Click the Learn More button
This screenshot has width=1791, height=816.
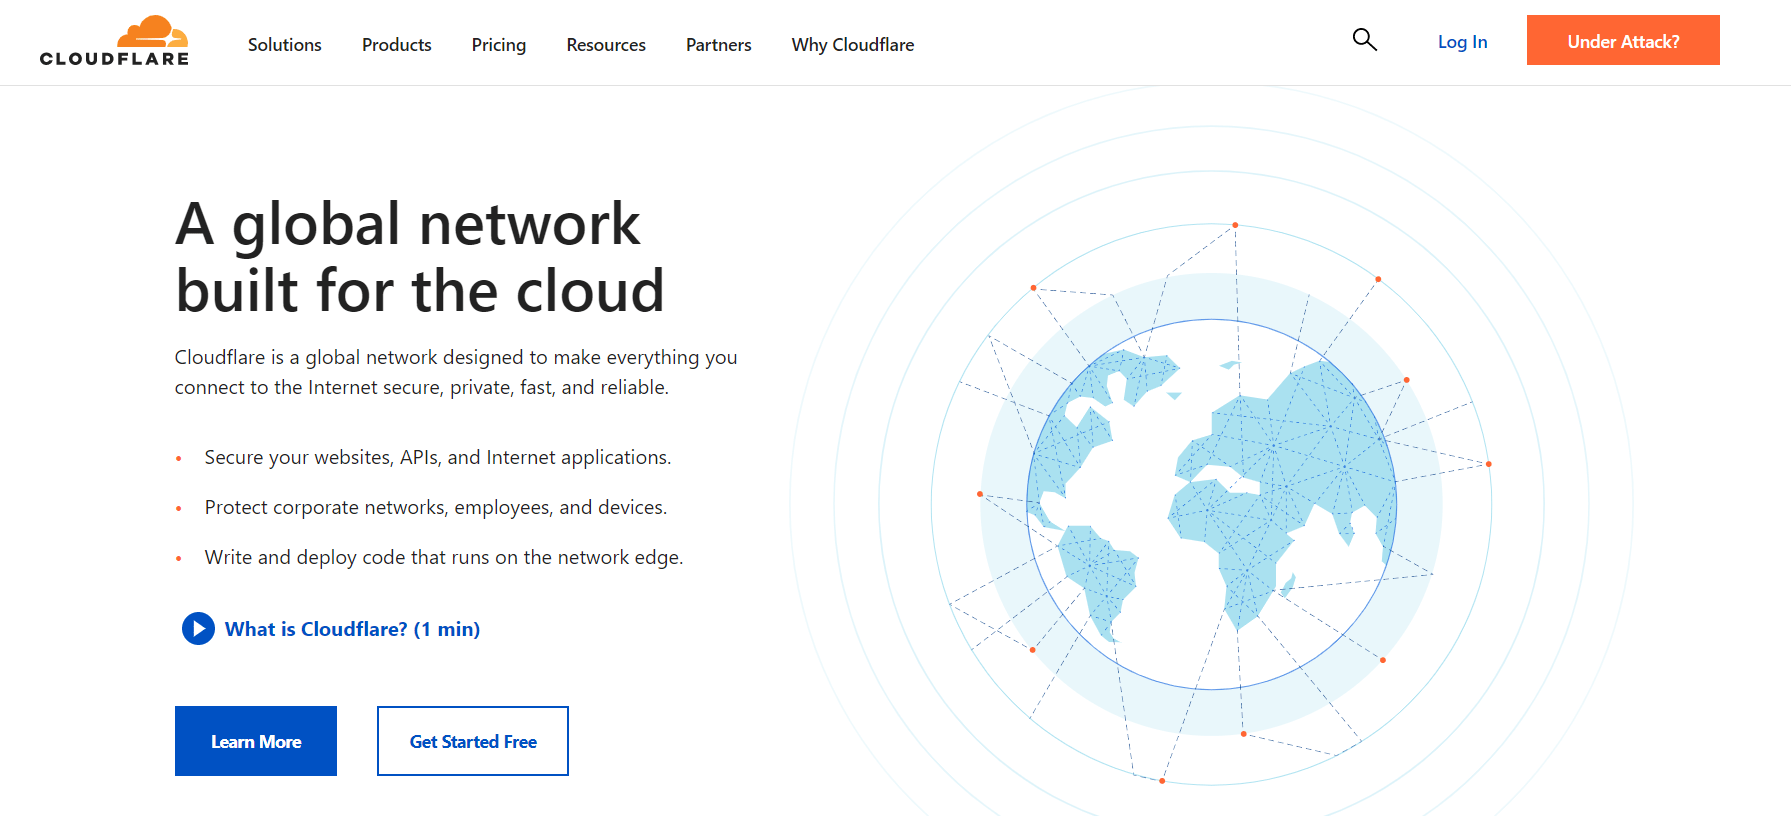(256, 741)
